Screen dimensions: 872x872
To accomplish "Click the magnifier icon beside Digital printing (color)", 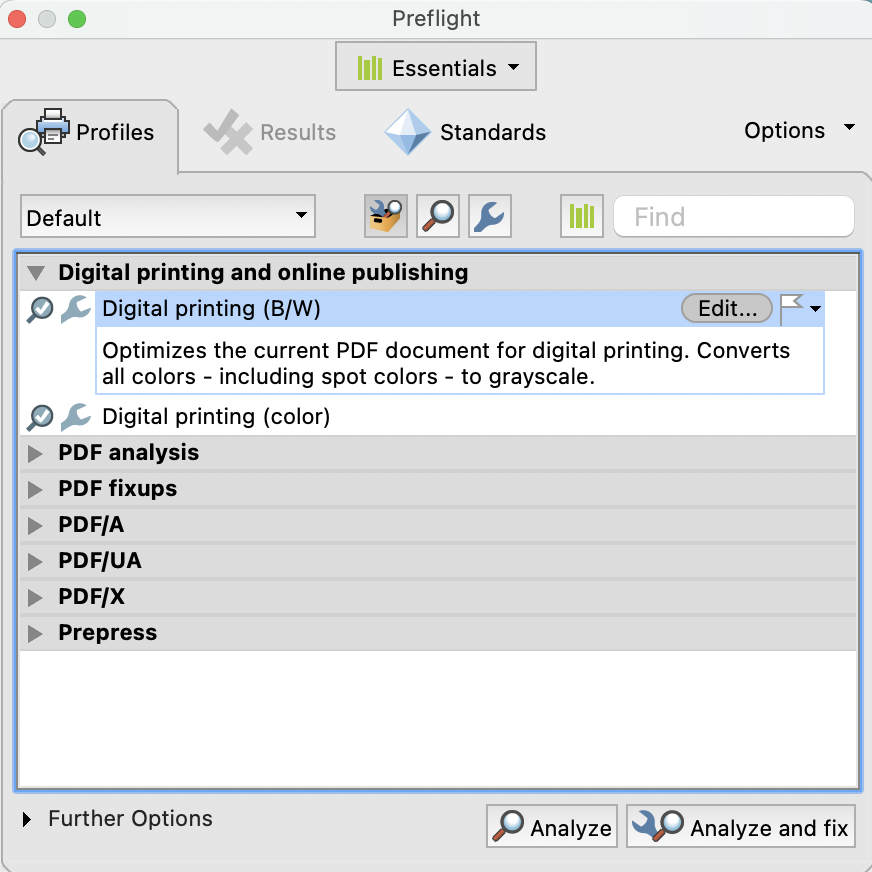I will pyautogui.click(x=40, y=417).
